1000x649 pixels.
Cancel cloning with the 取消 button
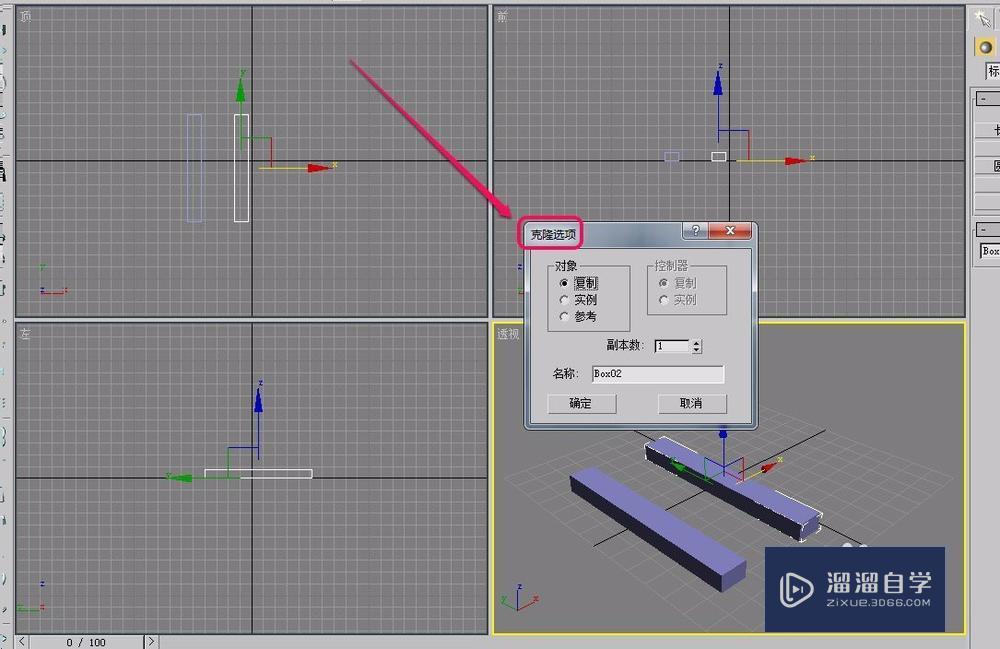point(692,403)
